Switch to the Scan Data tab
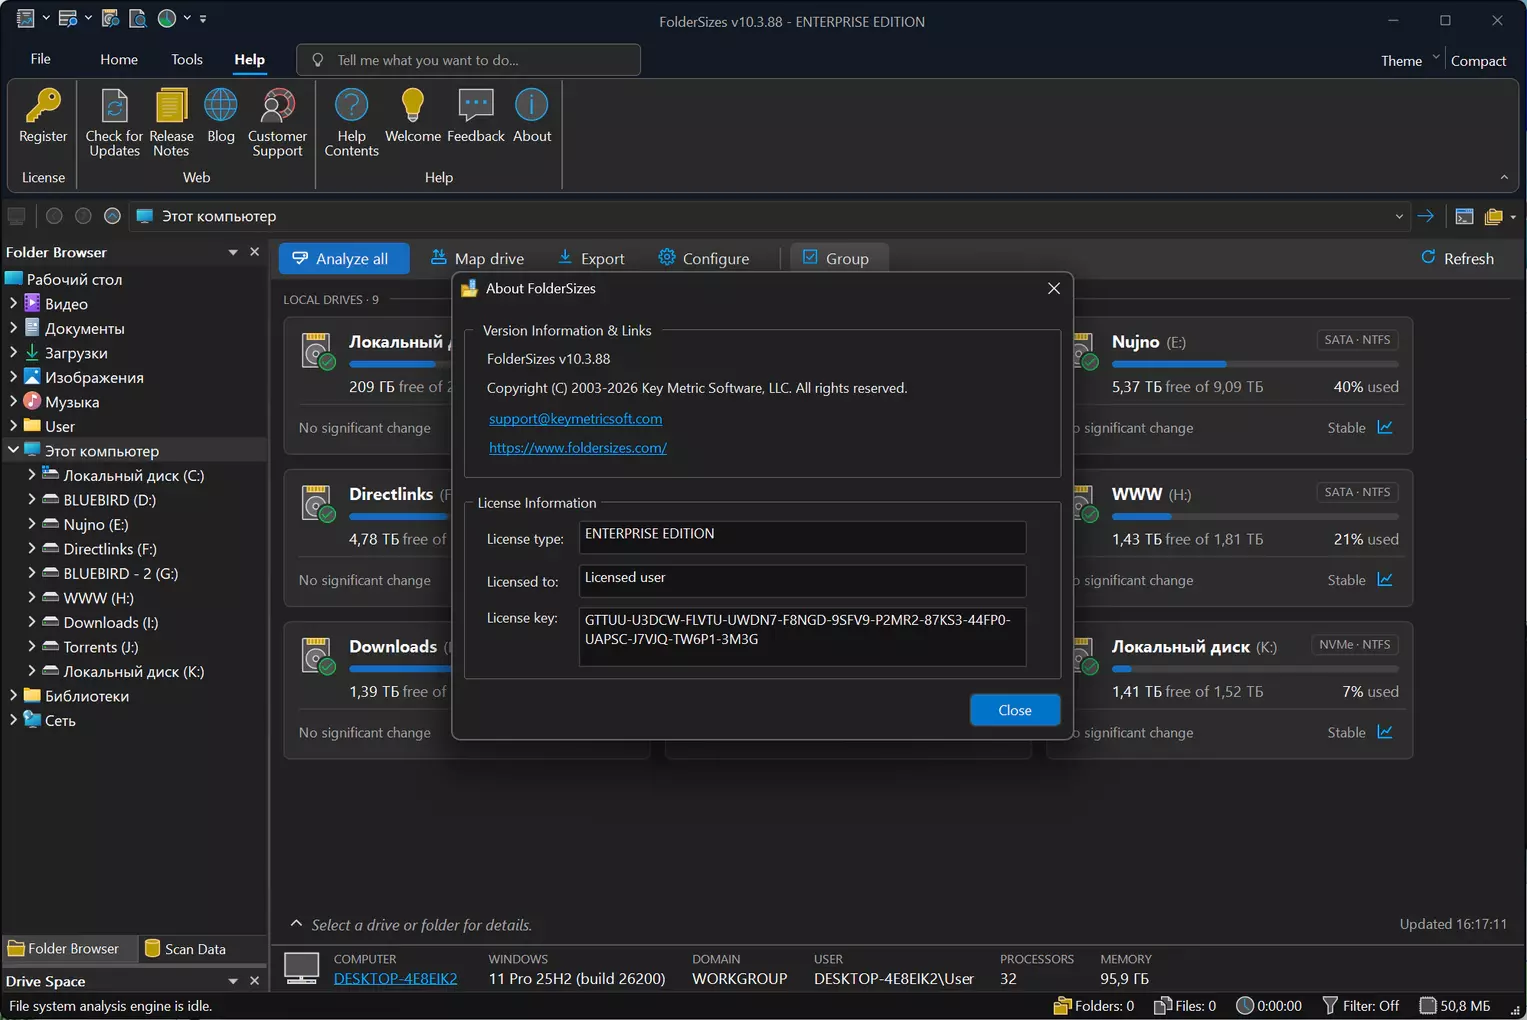 click(186, 948)
